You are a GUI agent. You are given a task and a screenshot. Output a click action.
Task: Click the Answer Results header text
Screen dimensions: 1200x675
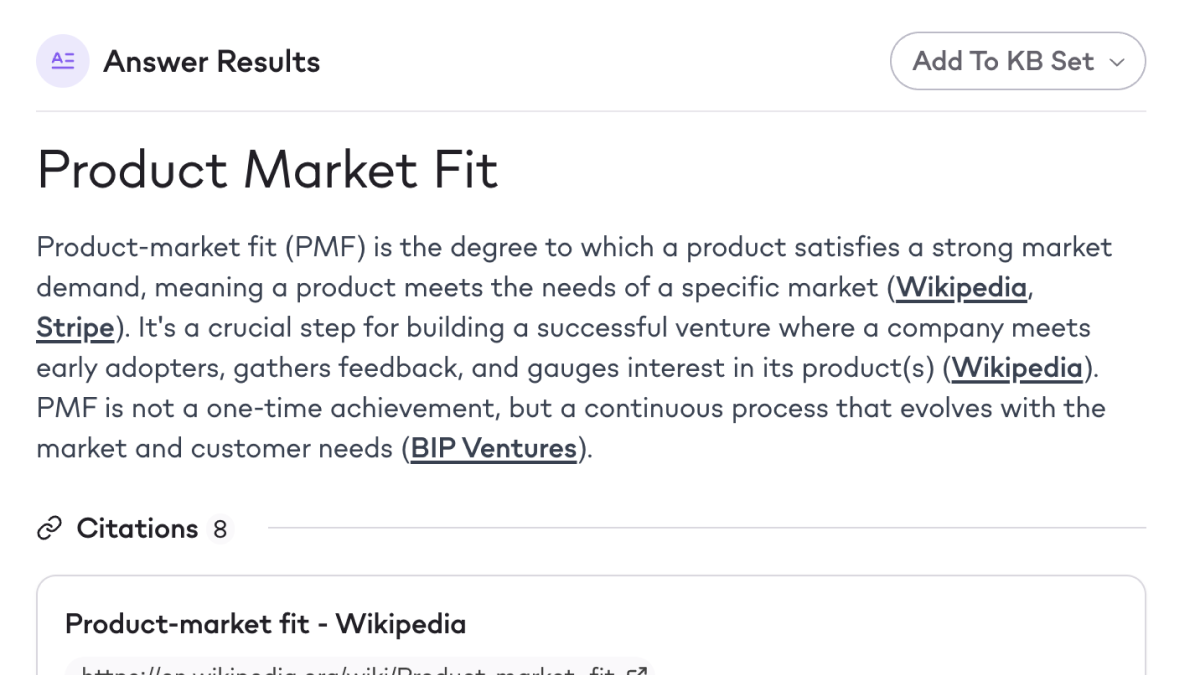[212, 62]
